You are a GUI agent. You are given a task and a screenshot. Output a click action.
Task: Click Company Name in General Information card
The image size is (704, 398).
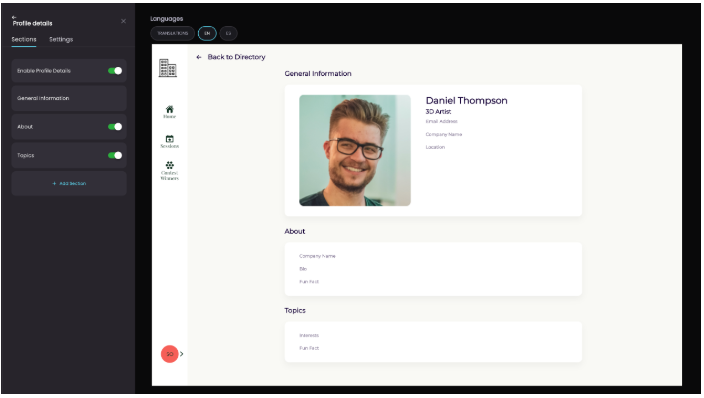444,134
